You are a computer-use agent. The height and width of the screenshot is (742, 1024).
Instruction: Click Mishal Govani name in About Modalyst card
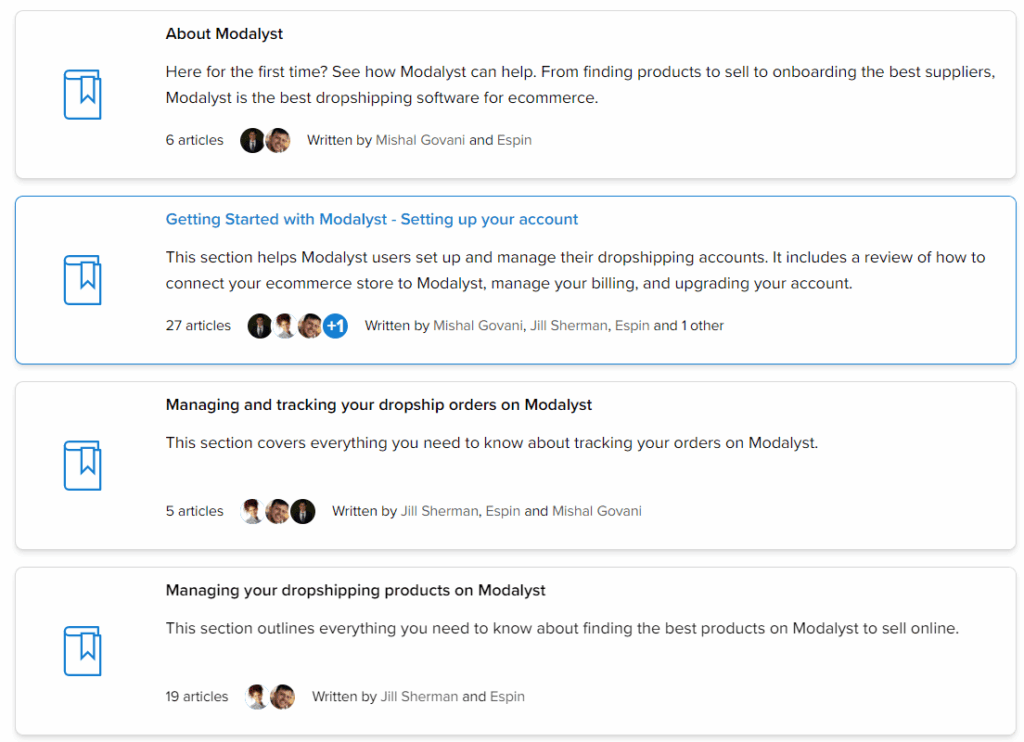click(x=421, y=140)
